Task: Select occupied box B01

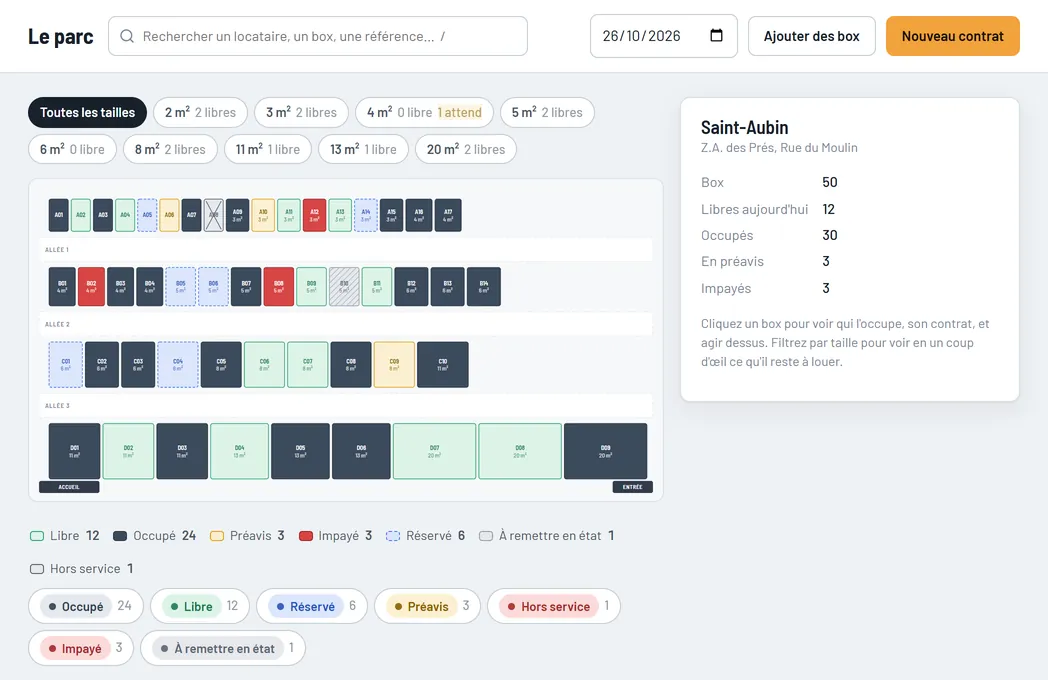Action: tap(62, 287)
